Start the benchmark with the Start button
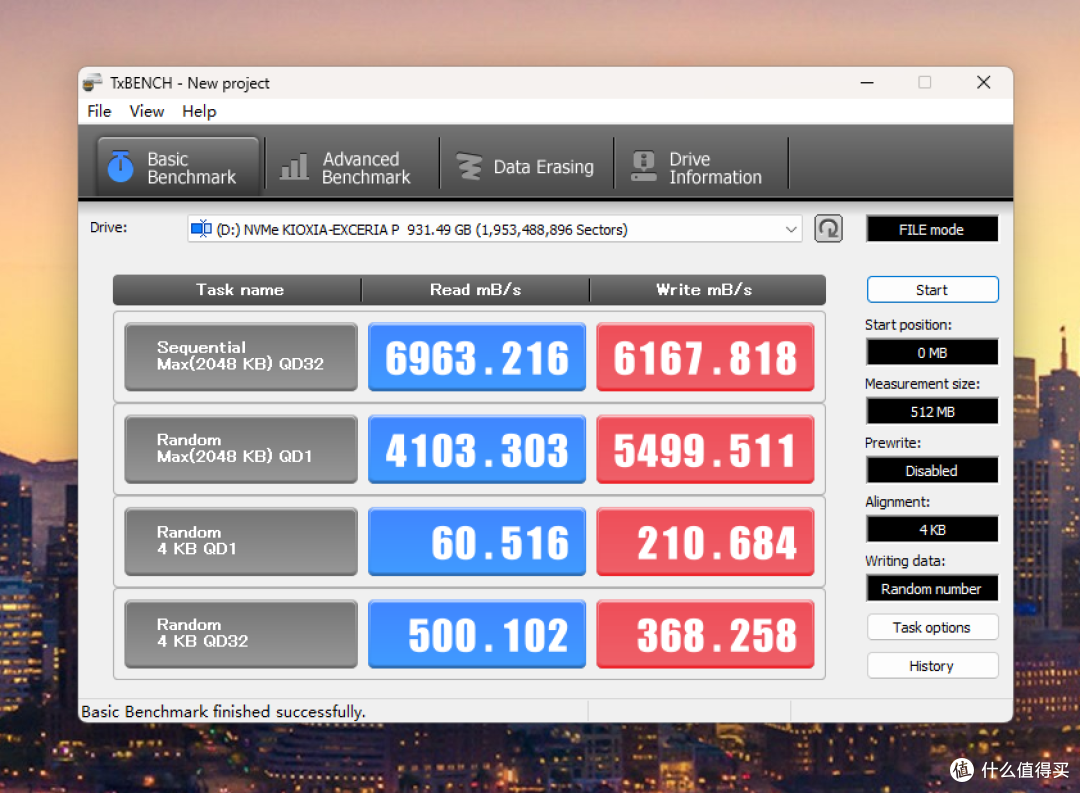Viewport: 1080px width, 793px height. 932,290
